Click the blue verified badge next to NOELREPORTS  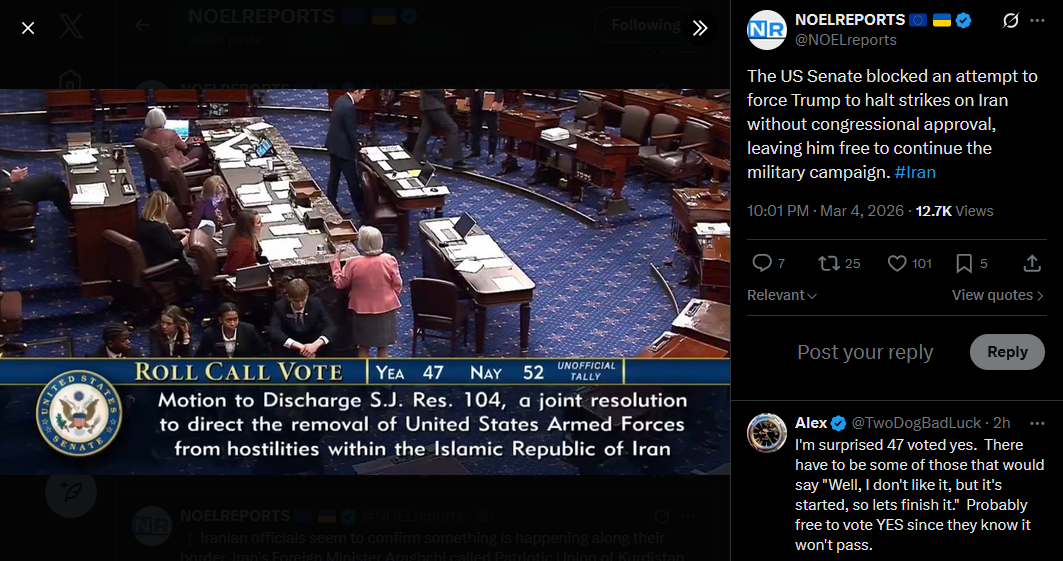(963, 20)
